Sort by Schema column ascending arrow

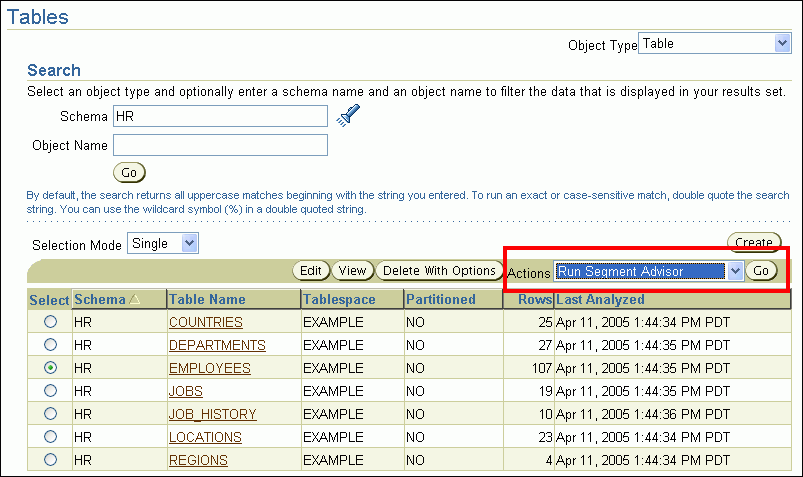134,300
